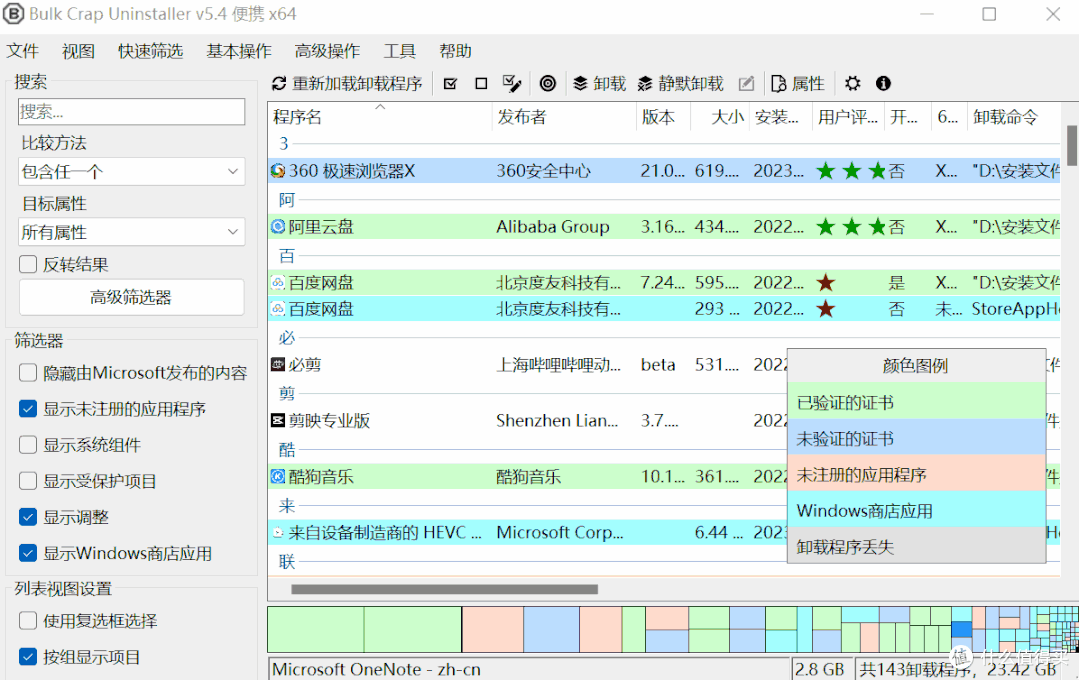Collapse the group header 来
Viewport: 1079px width, 680px height.
pos(286,506)
